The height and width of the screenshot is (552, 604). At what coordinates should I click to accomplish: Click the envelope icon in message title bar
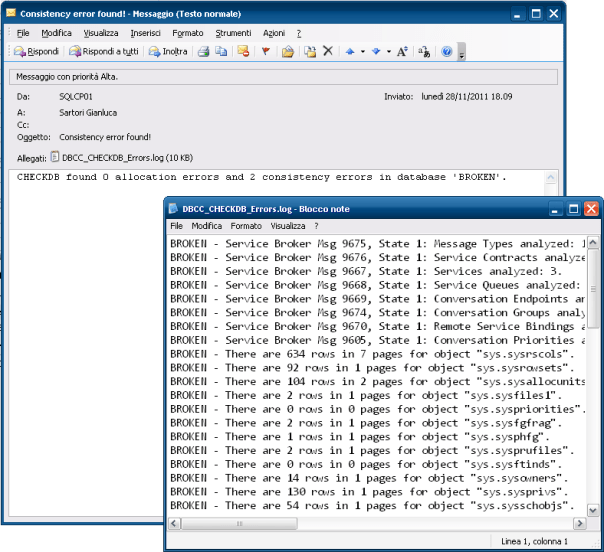tap(11, 13)
